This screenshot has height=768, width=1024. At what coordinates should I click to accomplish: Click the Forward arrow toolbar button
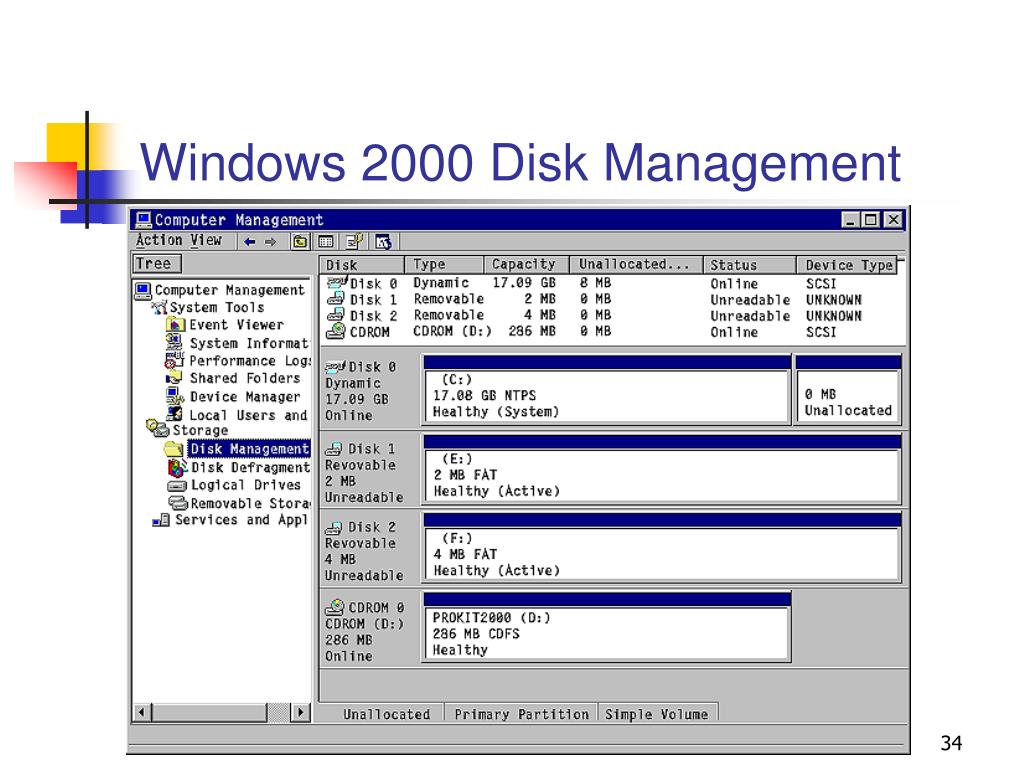coord(270,242)
